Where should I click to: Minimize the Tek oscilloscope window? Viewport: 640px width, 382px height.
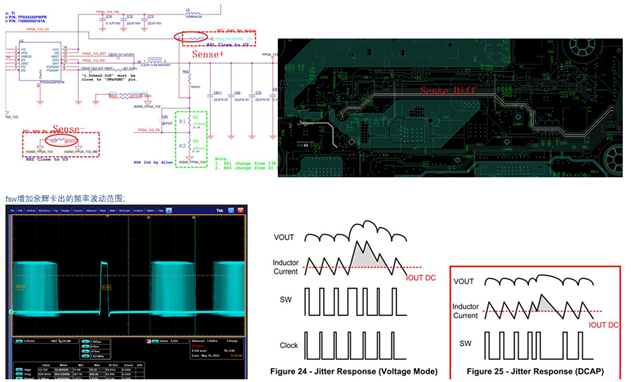231,211
